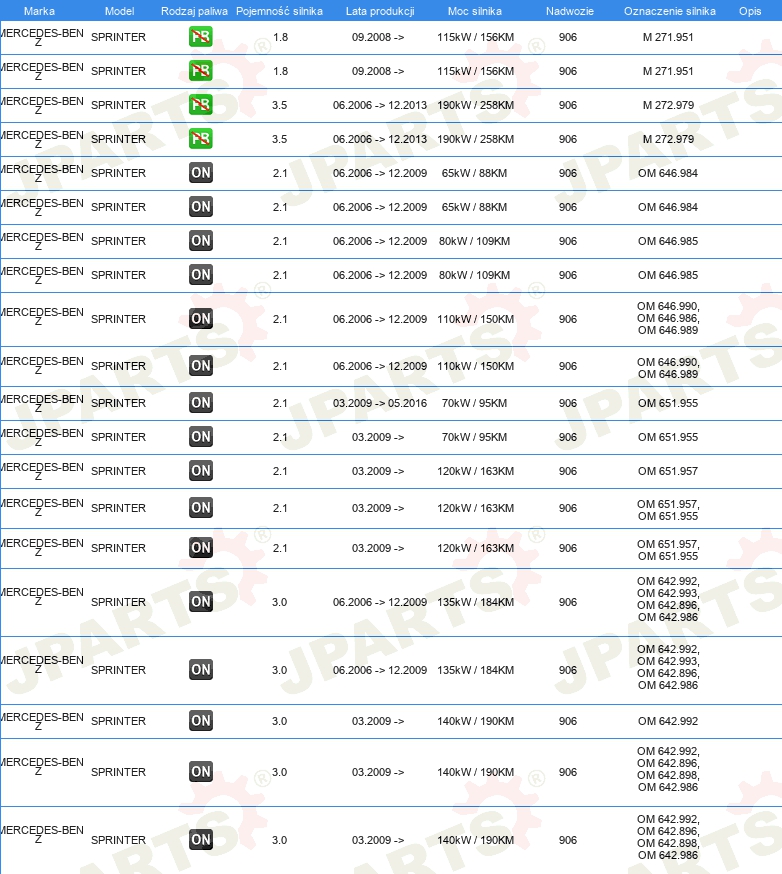Click 2.1 capacity in the 03.2009 -> 05.2016 row
Screen dimensions: 782x874
click(280, 403)
